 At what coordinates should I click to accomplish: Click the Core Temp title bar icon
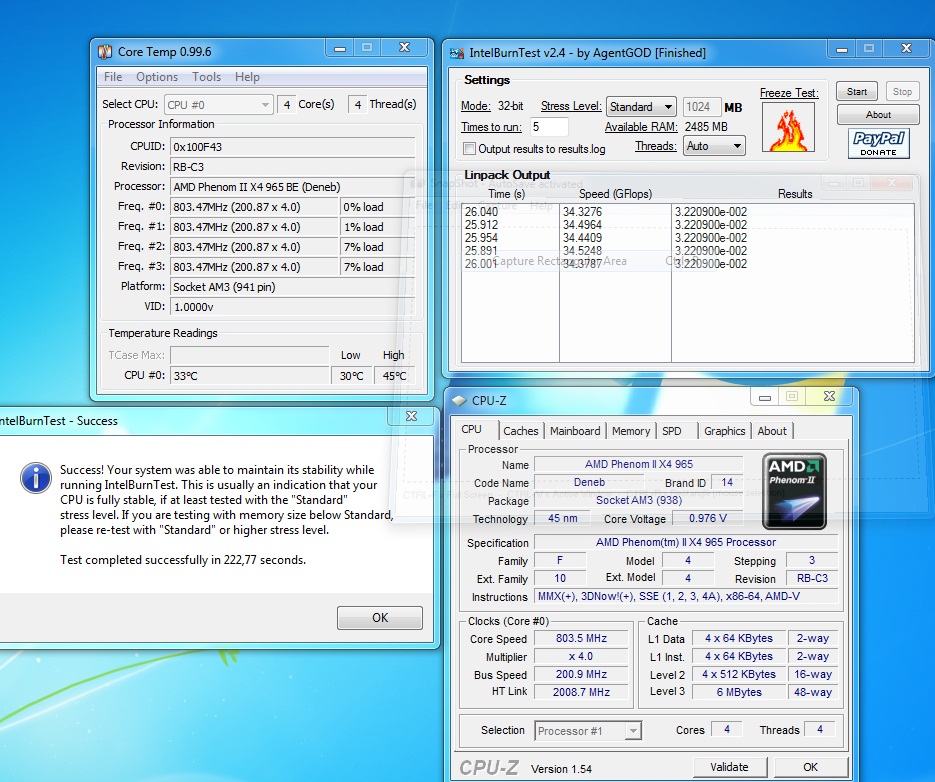click(x=105, y=52)
